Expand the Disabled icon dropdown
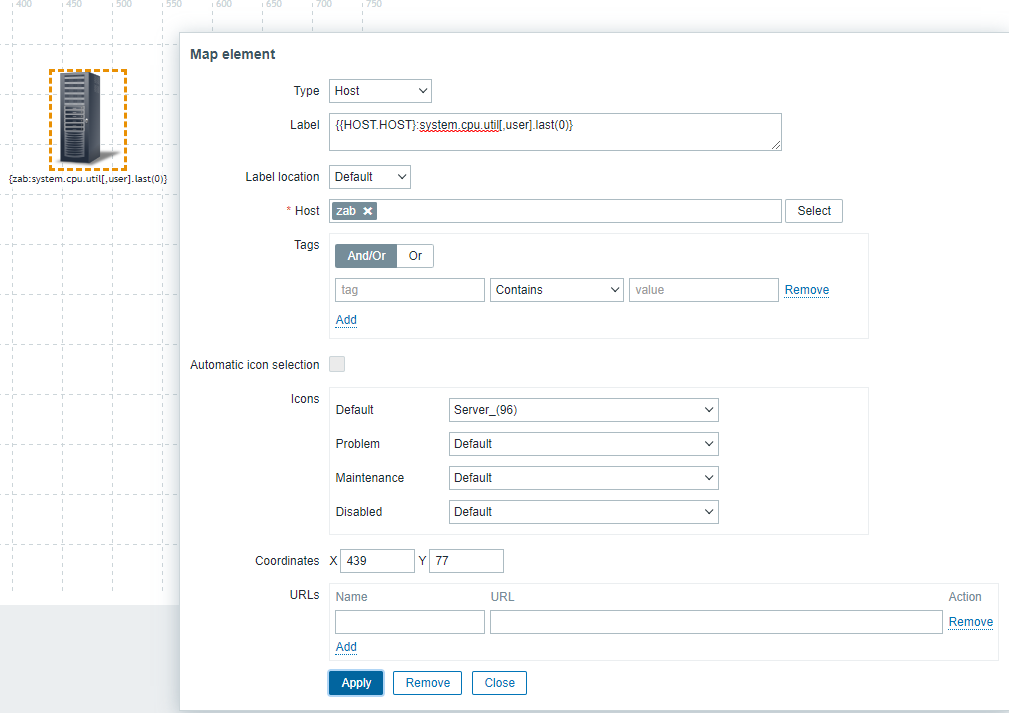 (584, 512)
